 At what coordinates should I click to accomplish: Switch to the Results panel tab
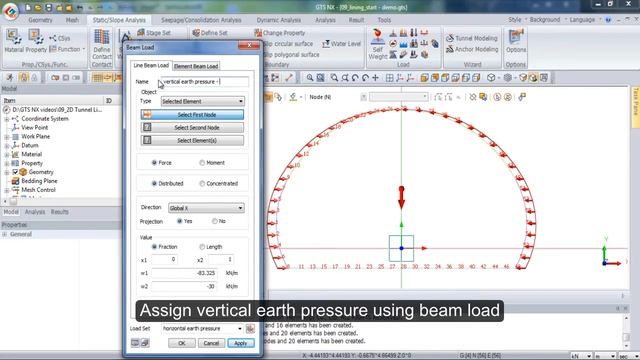[60, 212]
